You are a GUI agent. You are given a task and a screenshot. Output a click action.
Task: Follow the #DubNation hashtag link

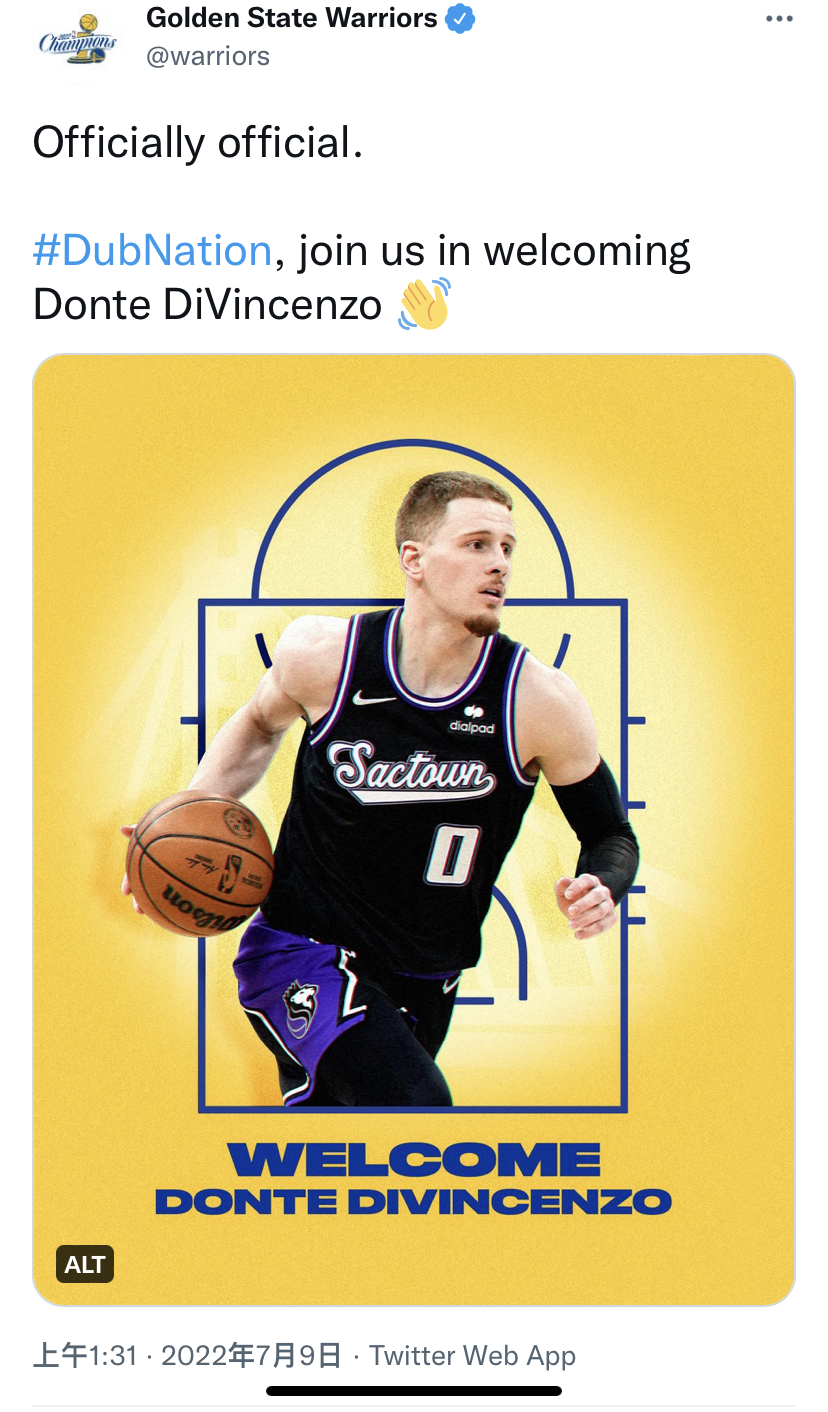click(x=152, y=250)
